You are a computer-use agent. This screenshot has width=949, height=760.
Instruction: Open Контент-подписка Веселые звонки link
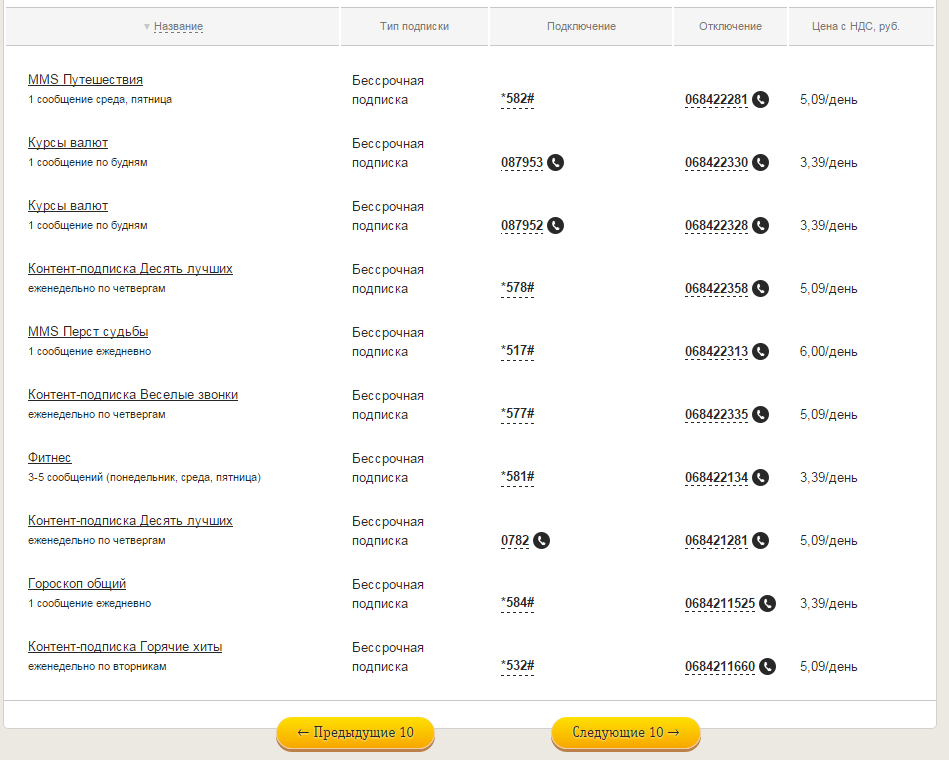133,394
